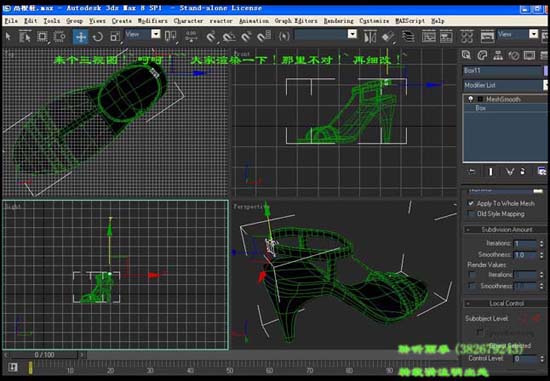Toggle Apply To Whole Mesh checkbox
The height and width of the screenshot is (381, 550).
[x=471, y=203]
